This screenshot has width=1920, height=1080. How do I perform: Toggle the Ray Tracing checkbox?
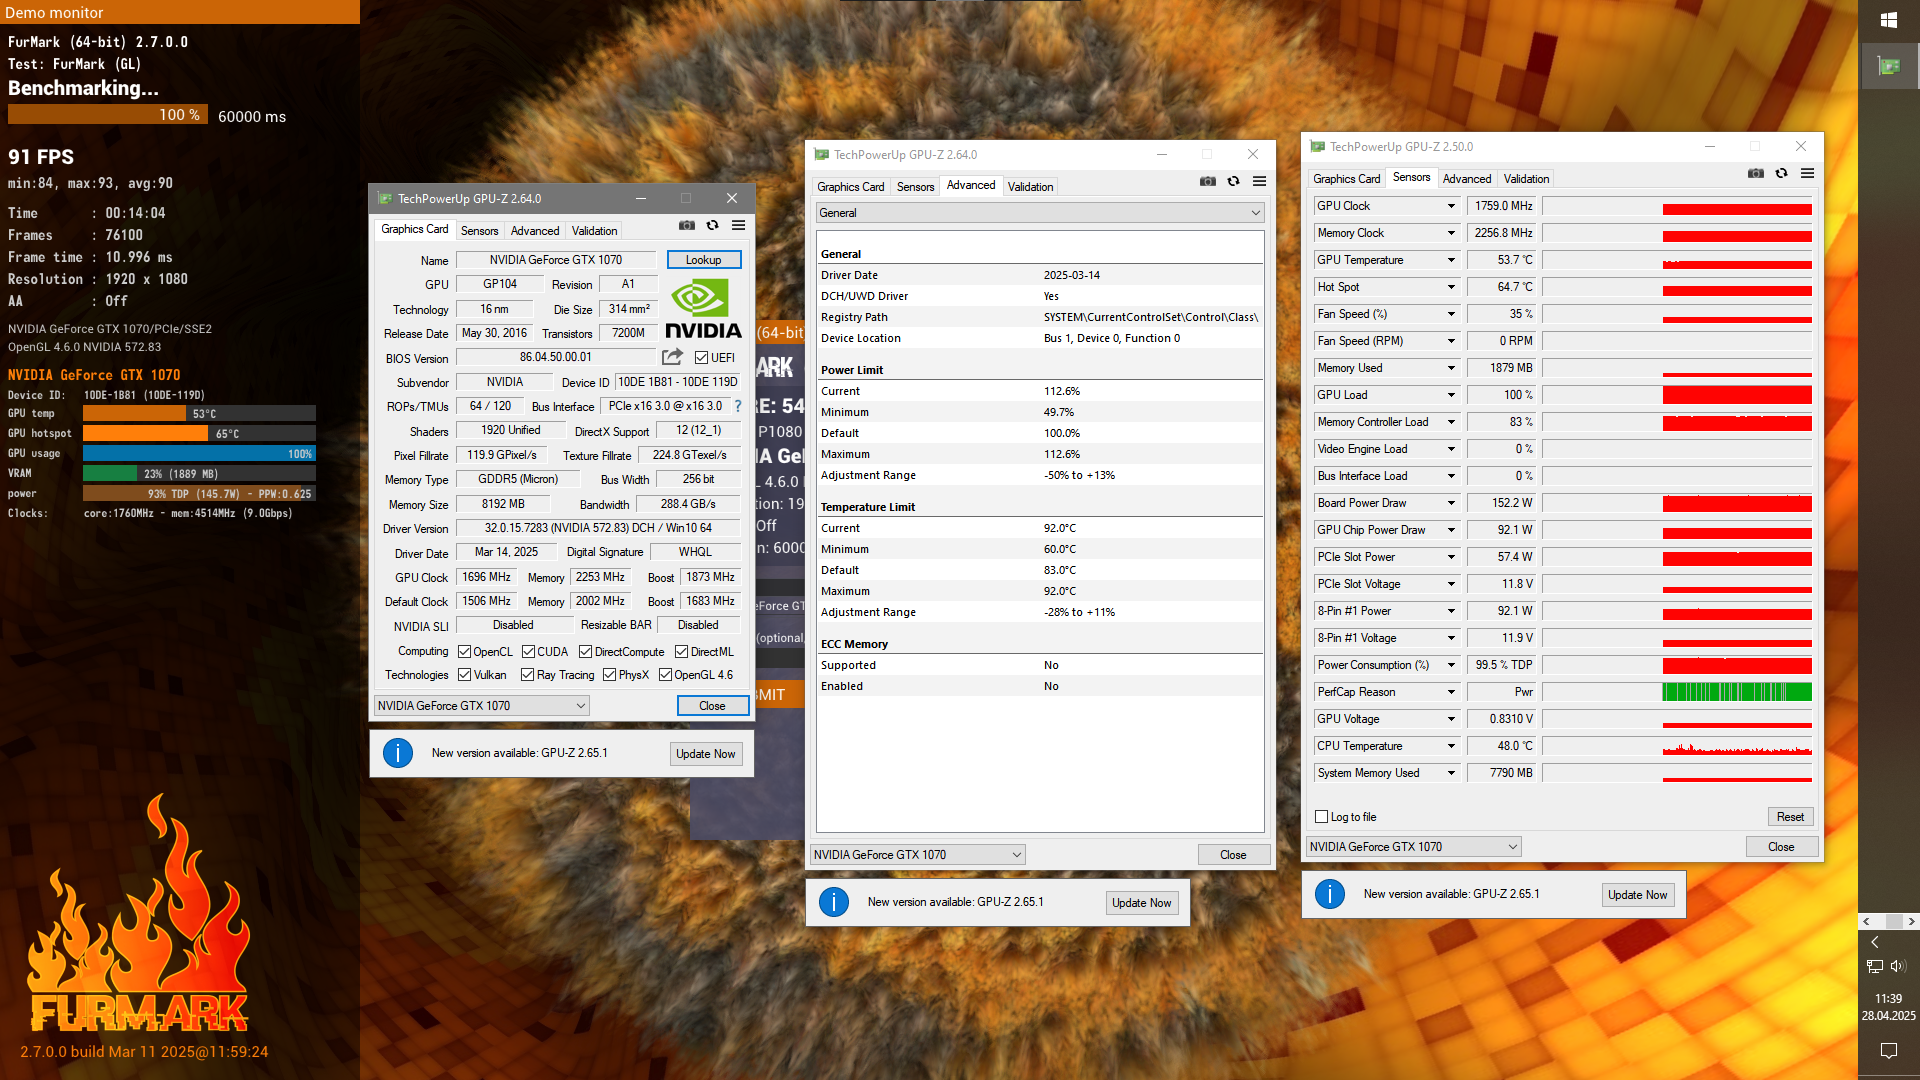pyautogui.click(x=528, y=675)
